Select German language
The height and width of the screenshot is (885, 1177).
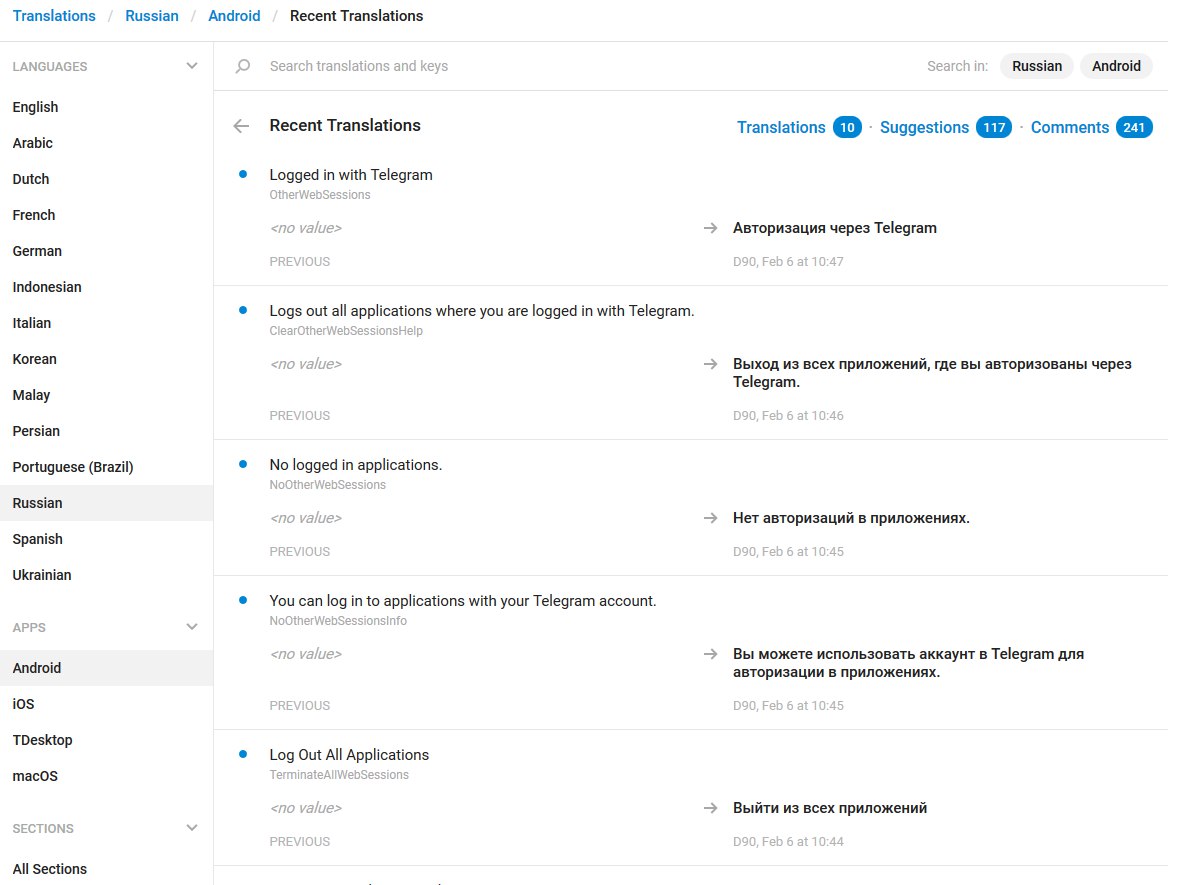click(x=107, y=251)
